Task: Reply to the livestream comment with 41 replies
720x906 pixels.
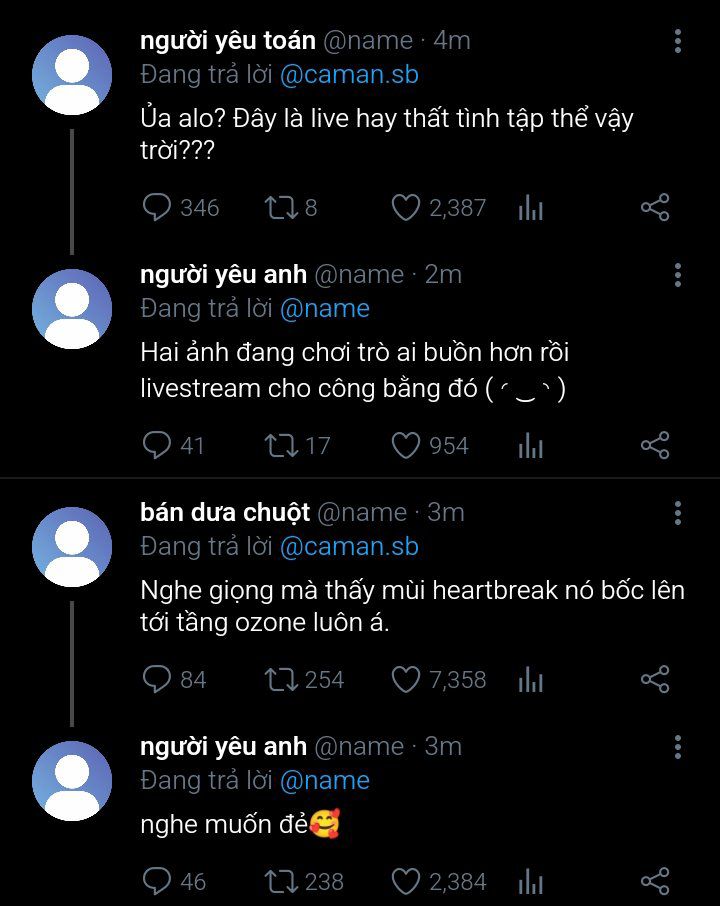Action: pyautogui.click(x=158, y=445)
